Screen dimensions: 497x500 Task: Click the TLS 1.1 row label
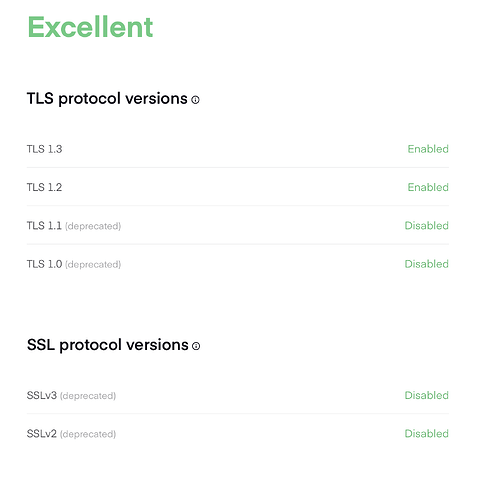[44, 226]
